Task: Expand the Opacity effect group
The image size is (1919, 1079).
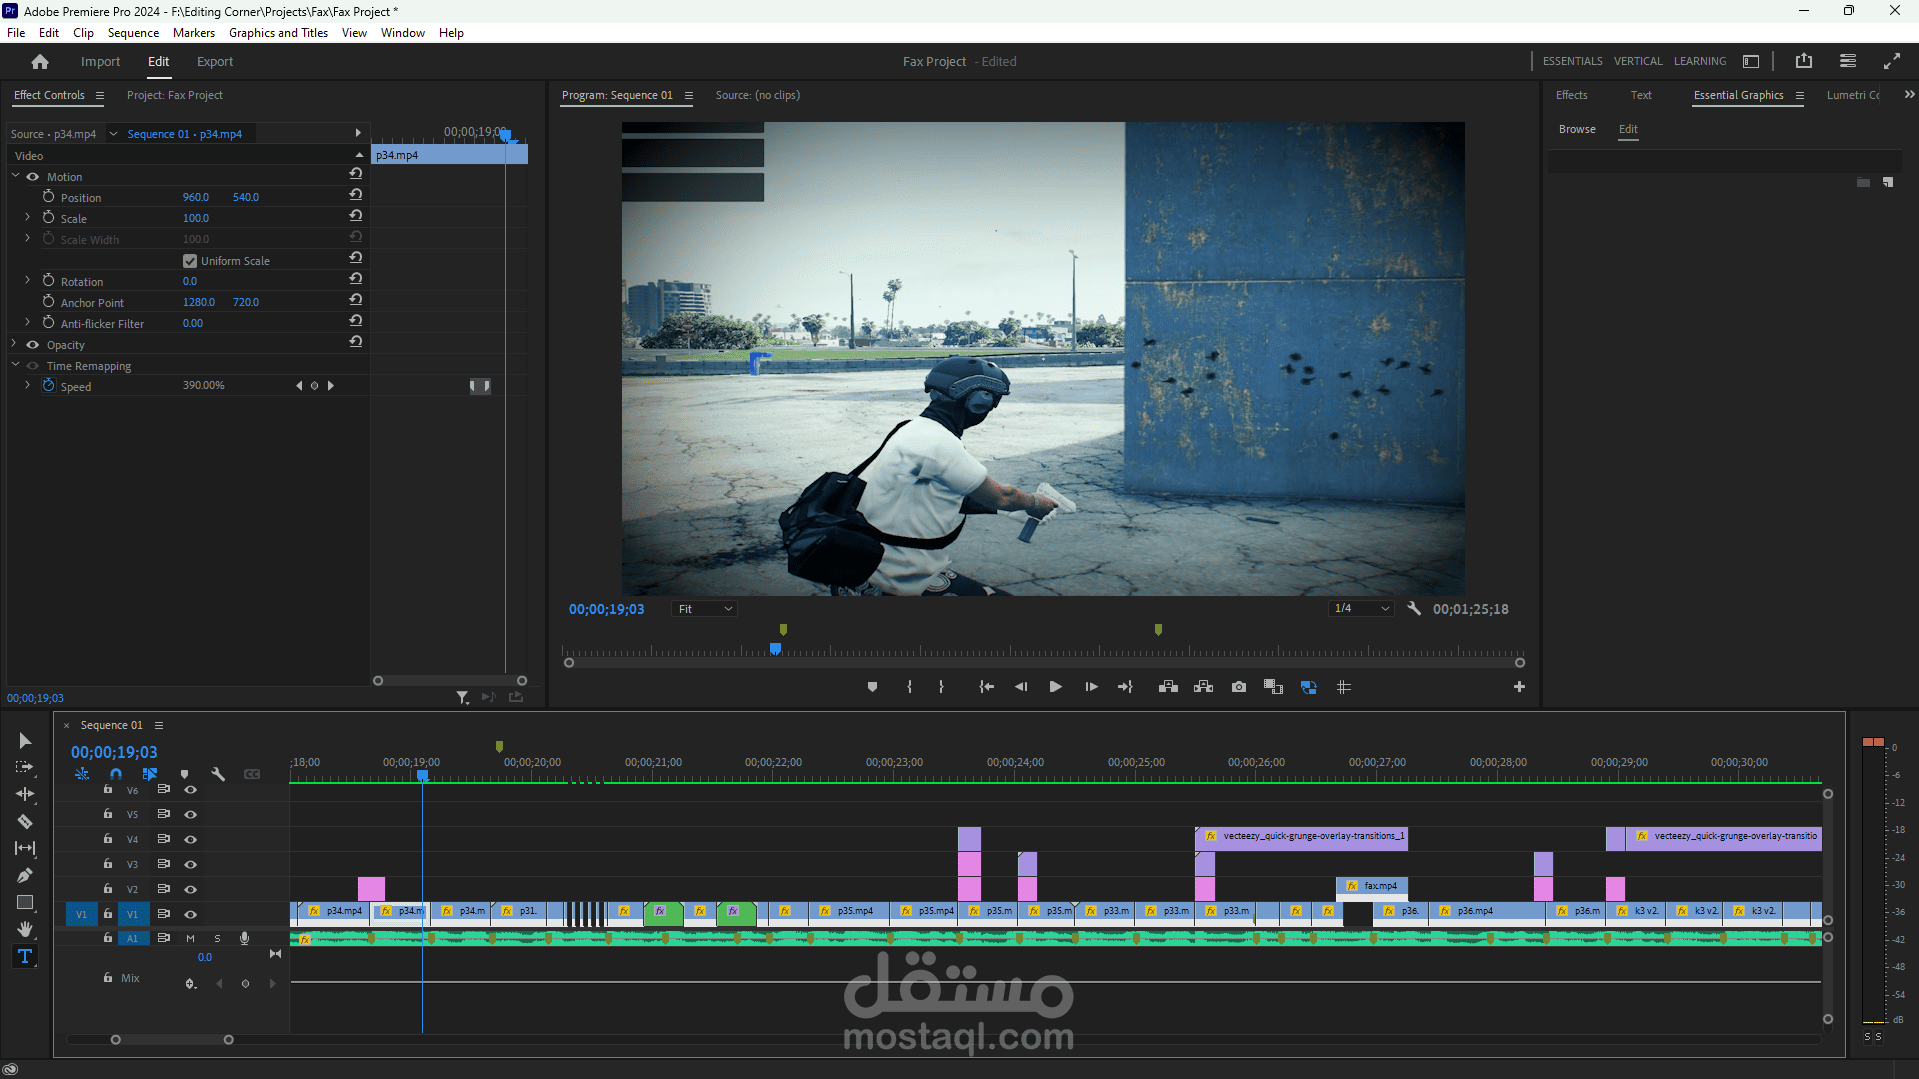Action: tap(15, 344)
